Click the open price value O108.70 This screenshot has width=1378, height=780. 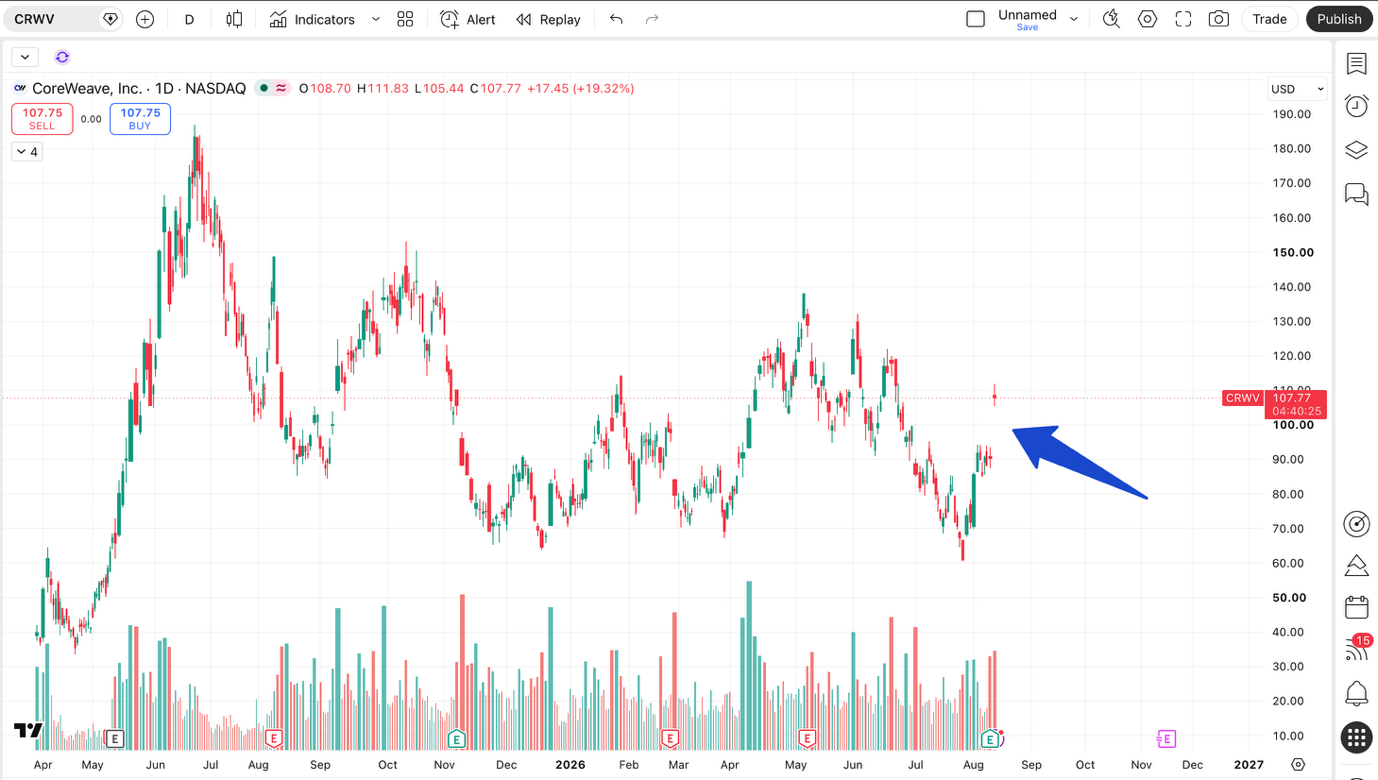tap(325, 88)
